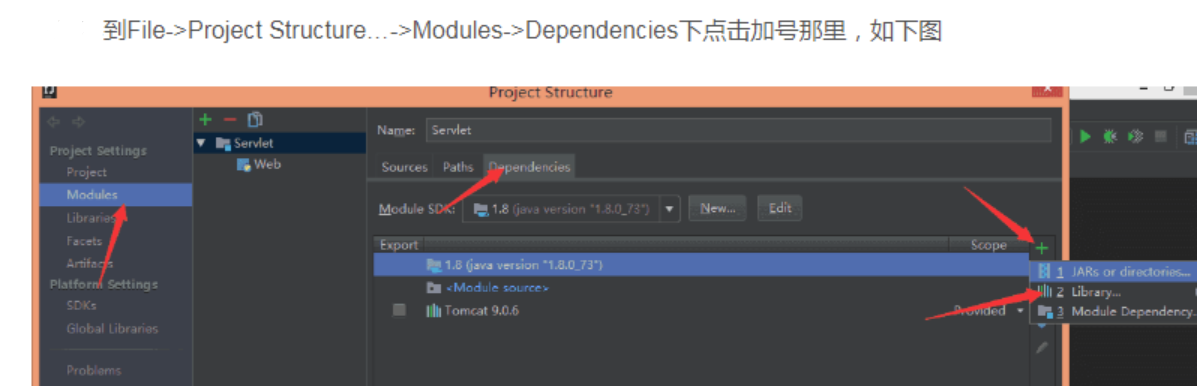
Task: Click the Edit SDK button
Action: point(780,209)
